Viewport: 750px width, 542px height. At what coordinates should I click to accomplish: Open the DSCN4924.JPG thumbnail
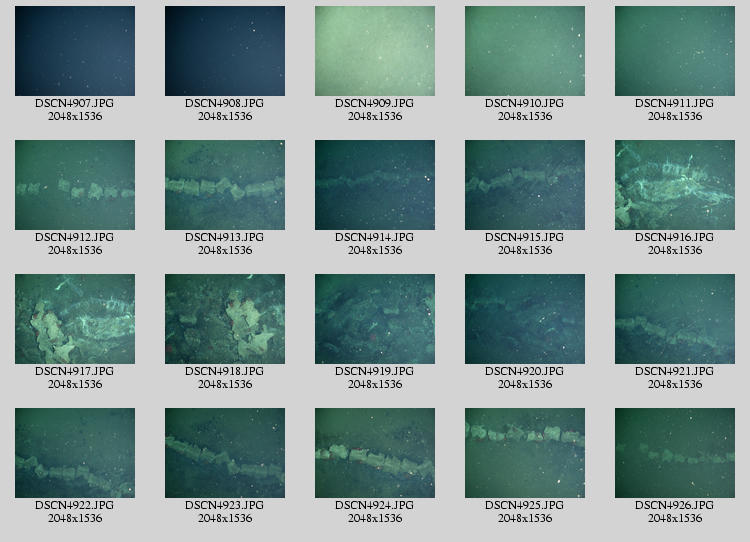pyautogui.click(x=375, y=453)
